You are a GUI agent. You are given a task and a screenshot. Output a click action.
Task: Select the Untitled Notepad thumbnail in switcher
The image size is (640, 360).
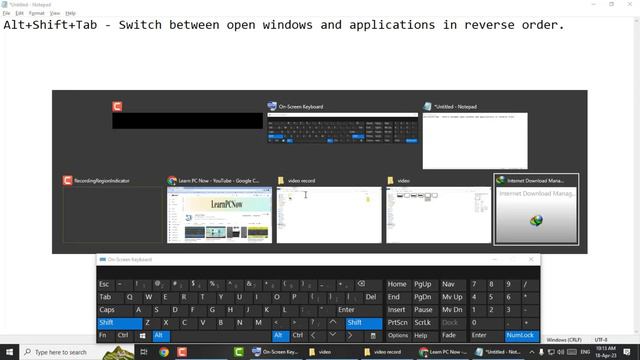point(475,141)
